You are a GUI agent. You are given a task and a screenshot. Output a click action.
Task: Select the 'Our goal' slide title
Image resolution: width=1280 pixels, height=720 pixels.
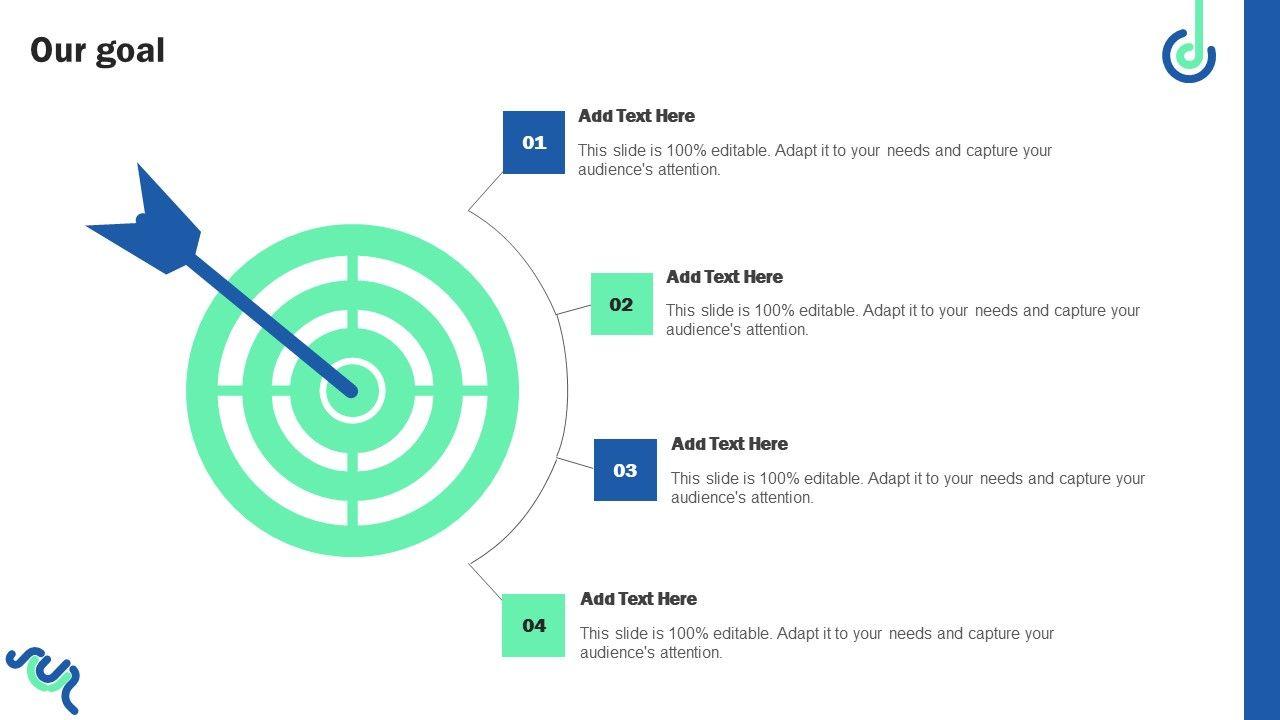(97, 50)
